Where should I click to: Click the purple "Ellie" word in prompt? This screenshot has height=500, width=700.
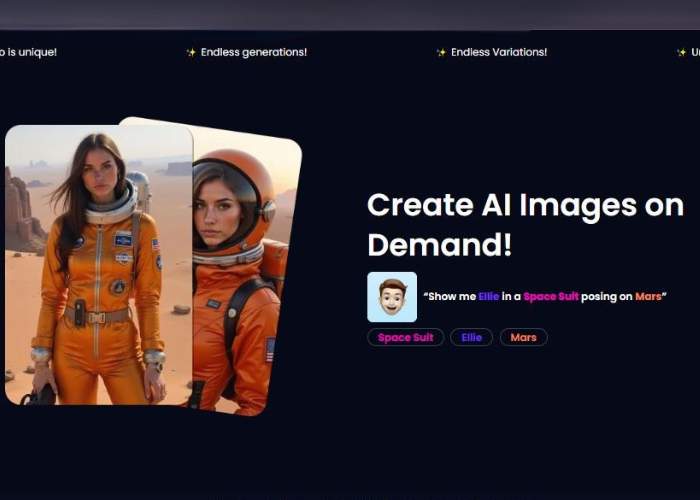coord(487,297)
